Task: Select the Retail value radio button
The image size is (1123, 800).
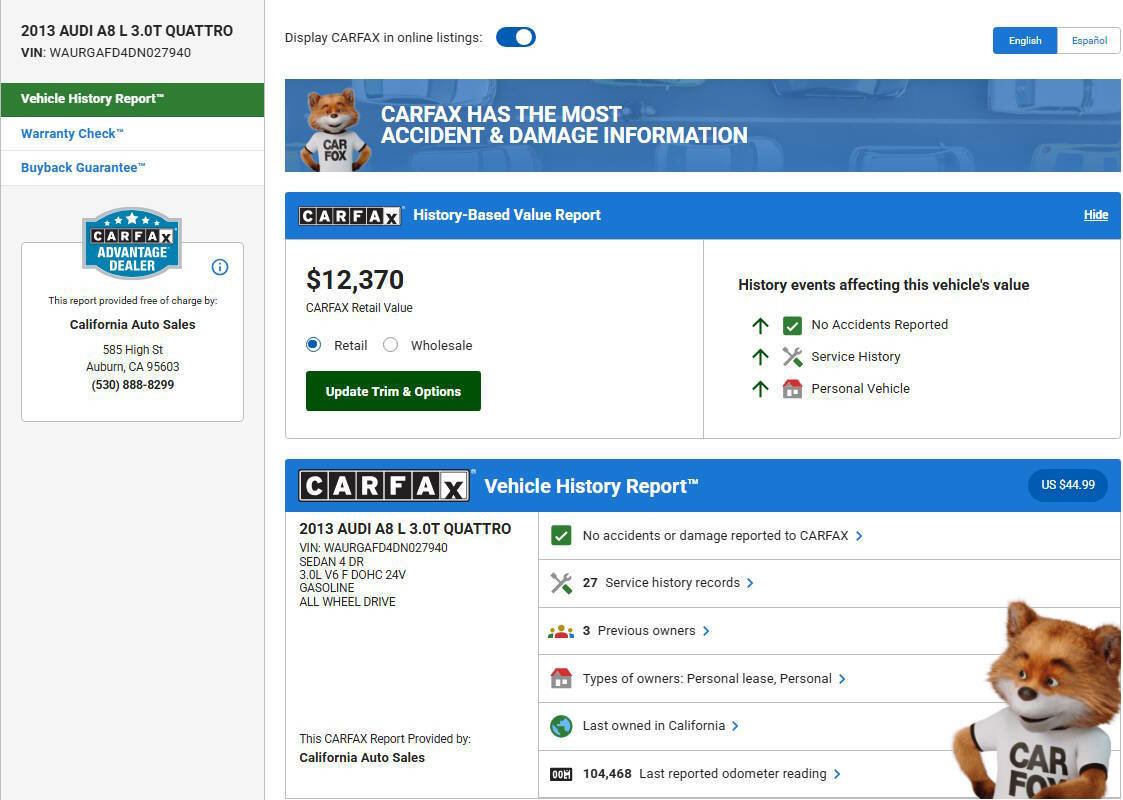Action: [313, 345]
